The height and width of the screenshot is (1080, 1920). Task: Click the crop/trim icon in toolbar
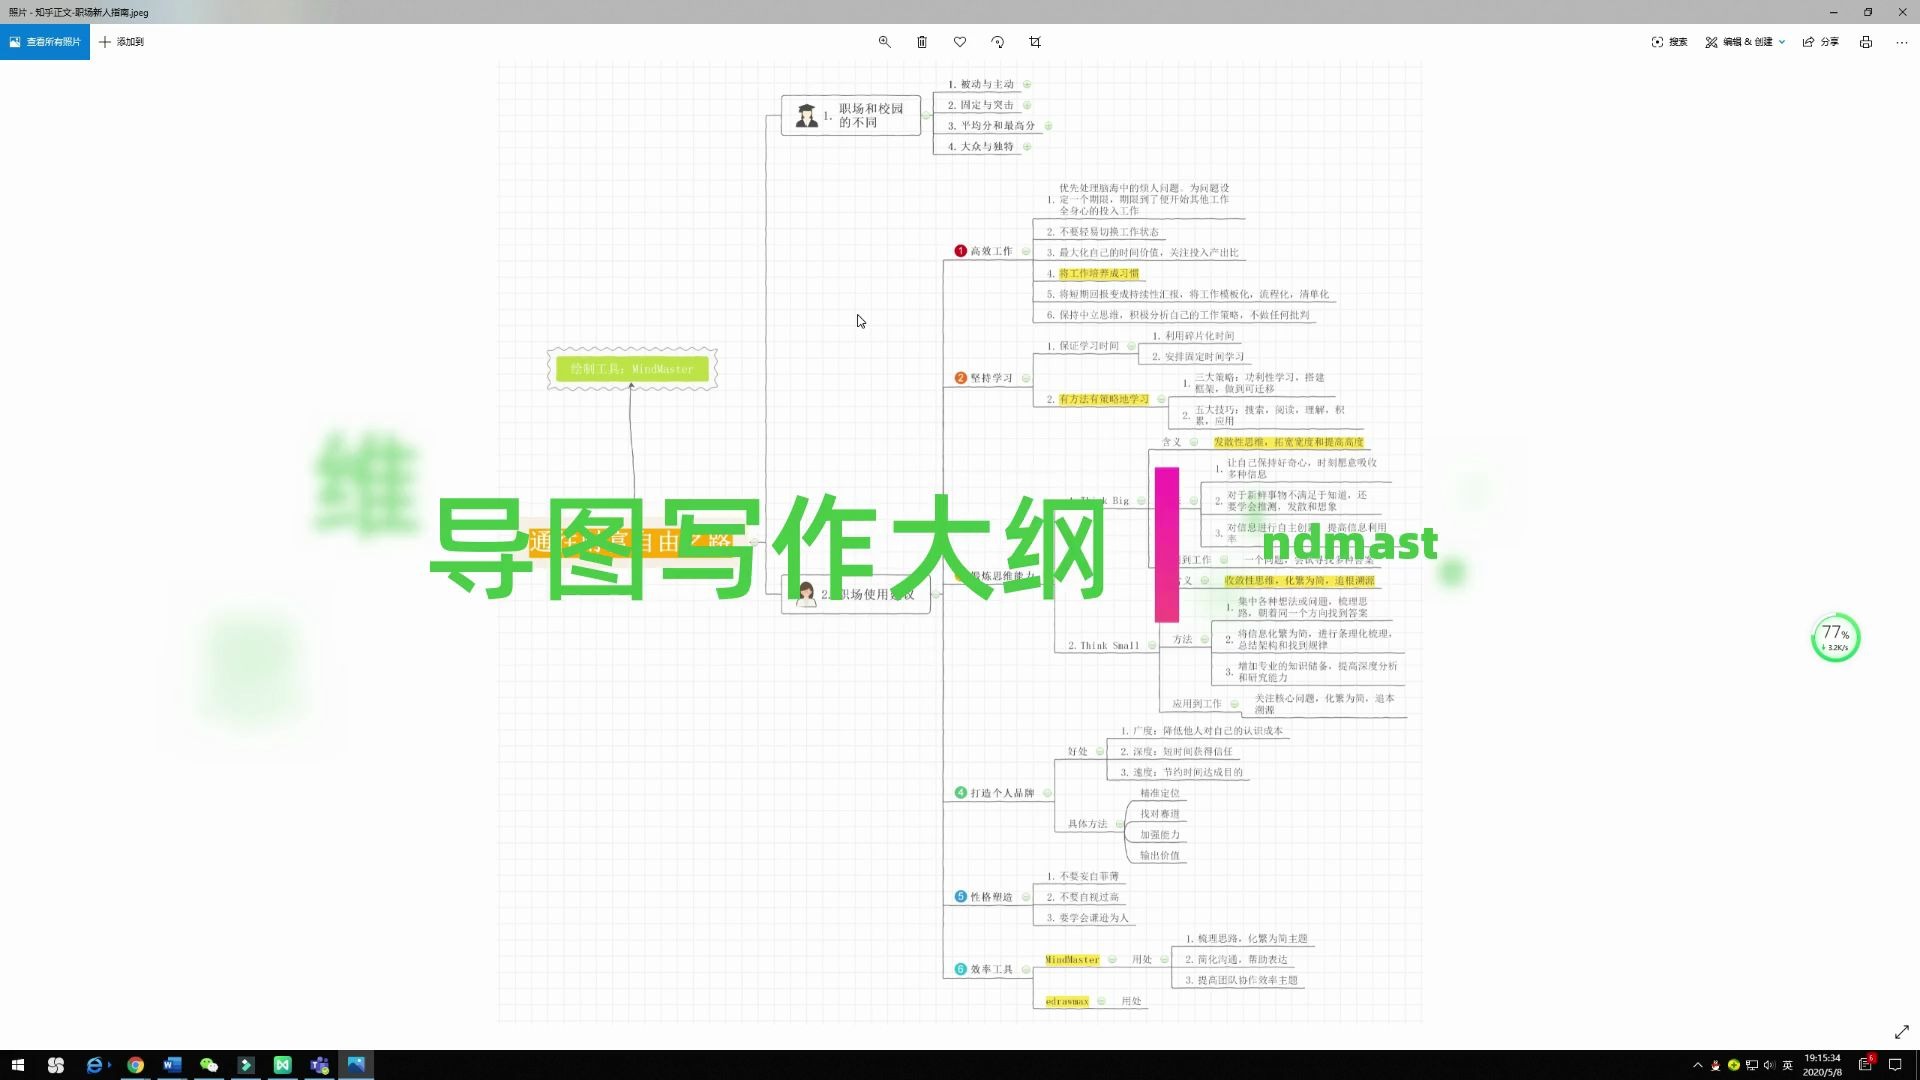click(x=1035, y=42)
